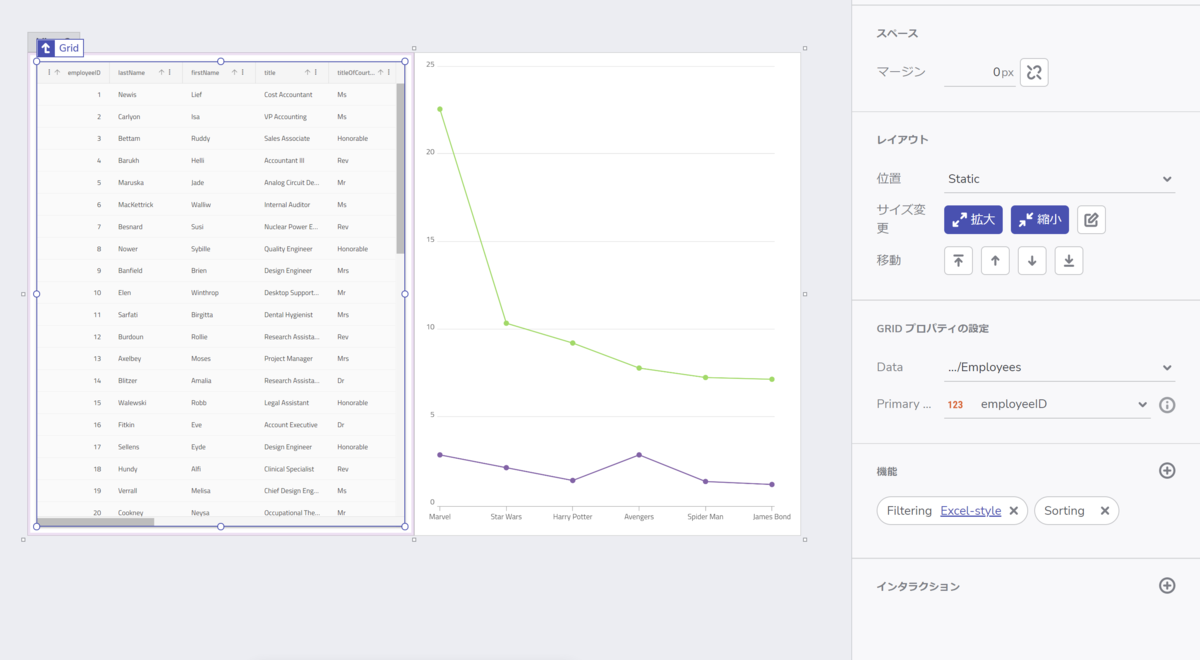Move the Grid to the front with topmost arrow
Viewport: 1200px width, 660px height.
(x=957, y=260)
